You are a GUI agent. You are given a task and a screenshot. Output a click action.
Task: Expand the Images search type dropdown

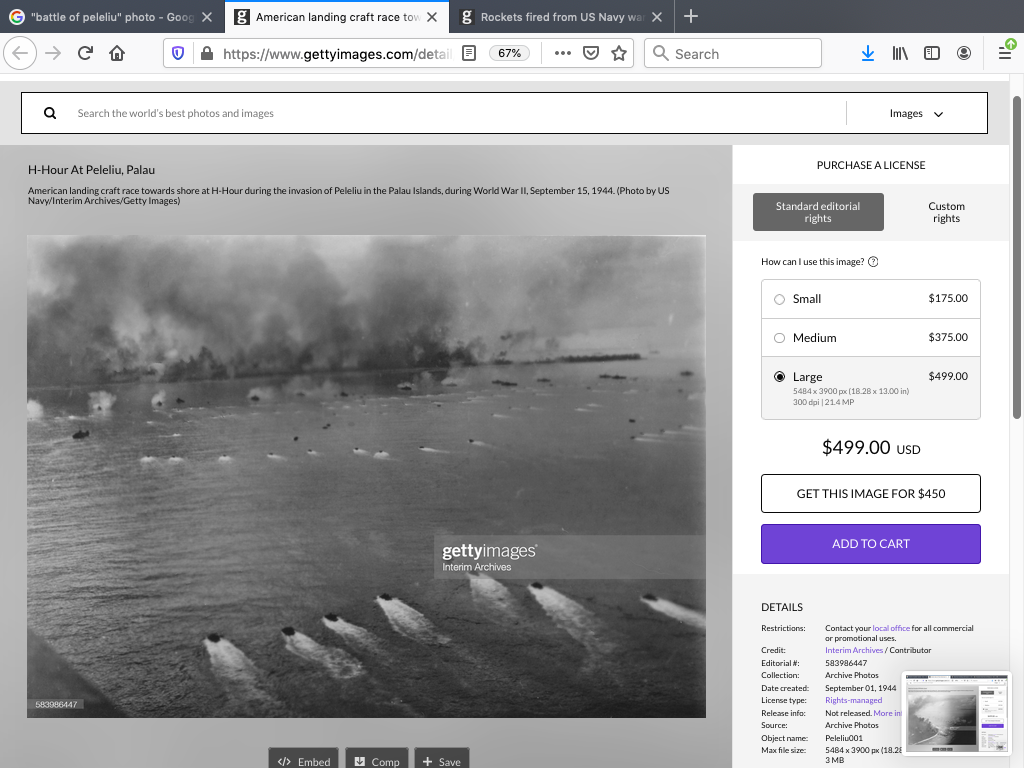(916, 114)
